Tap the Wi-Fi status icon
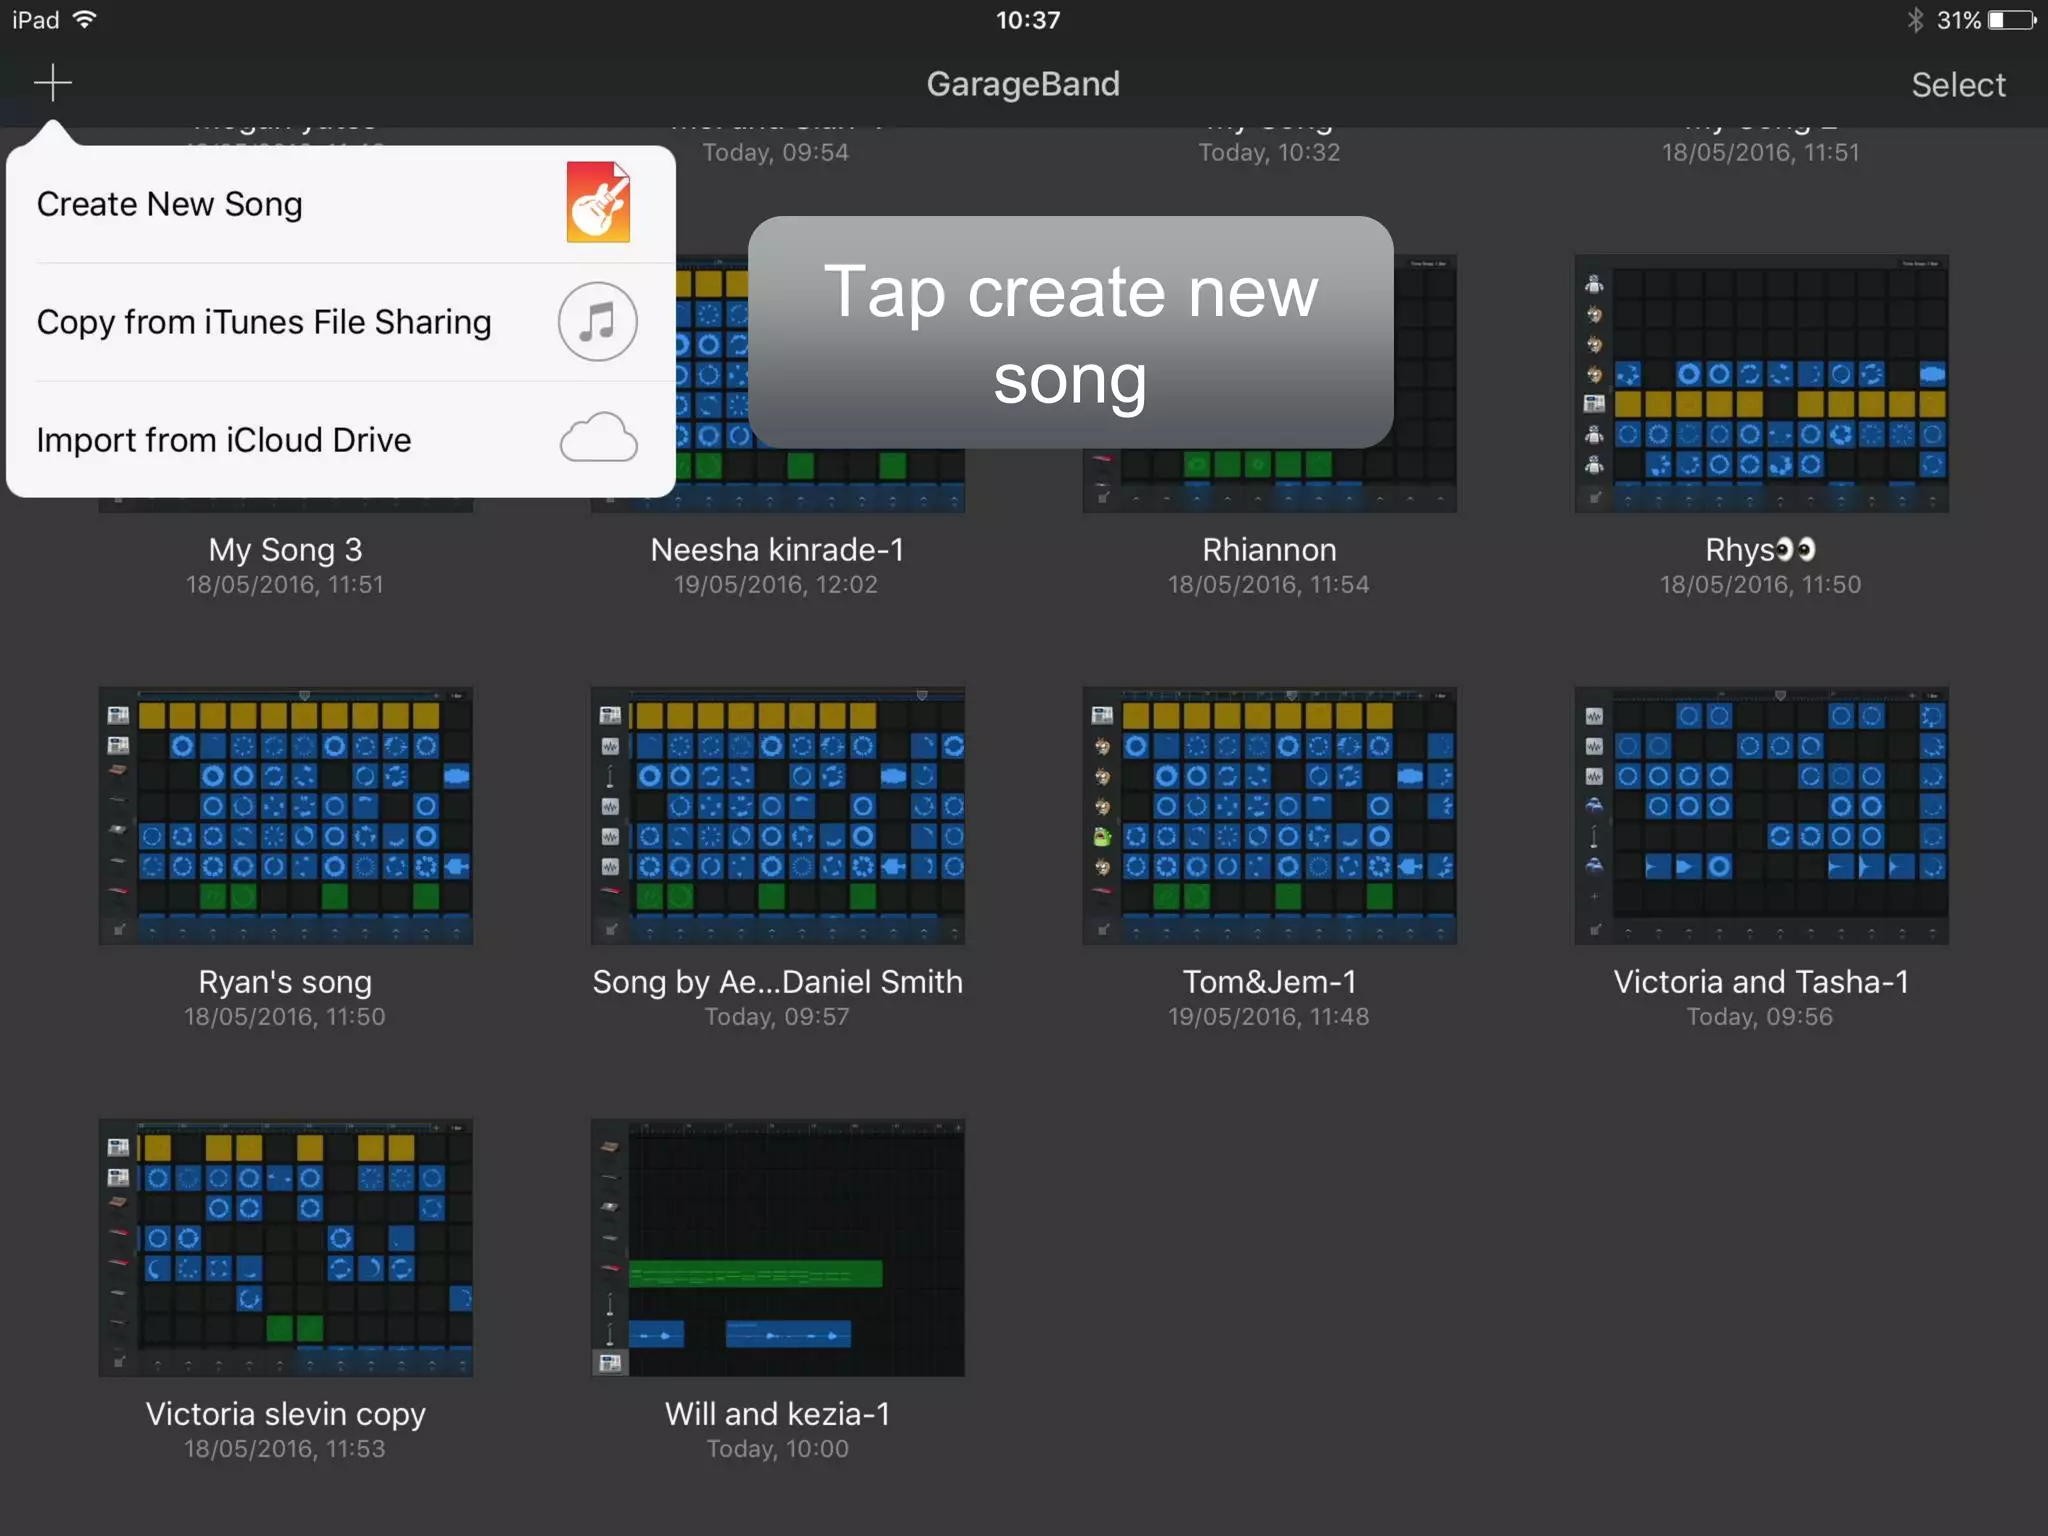2048x1536 pixels. tap(86, 20)
